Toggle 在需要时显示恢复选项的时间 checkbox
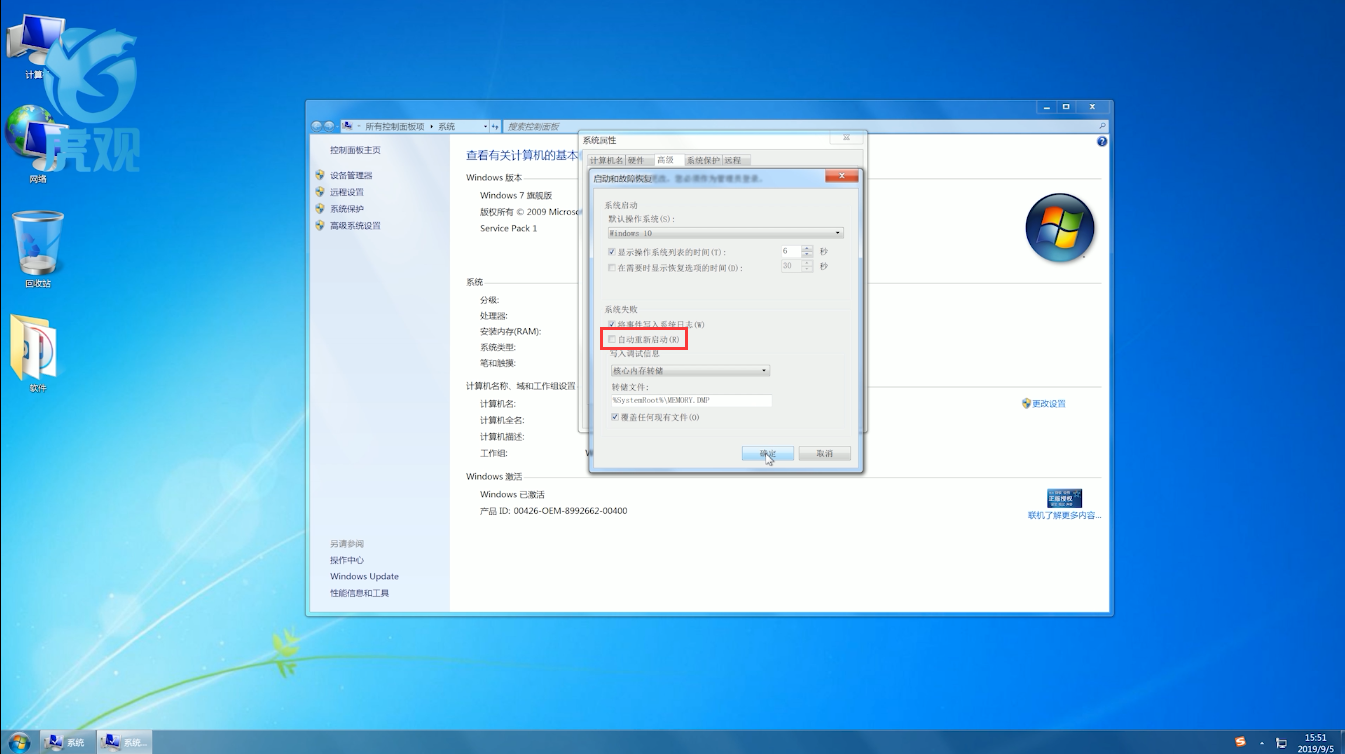 [x=613, y=267]
